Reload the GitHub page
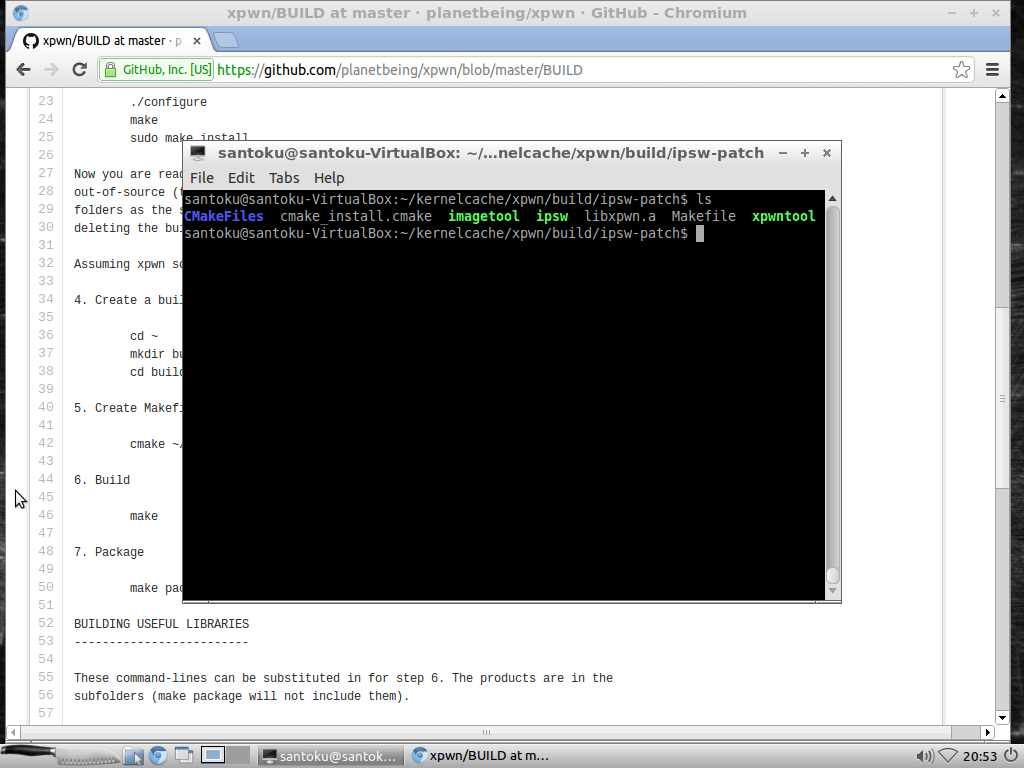 click(x=80, y=70)
